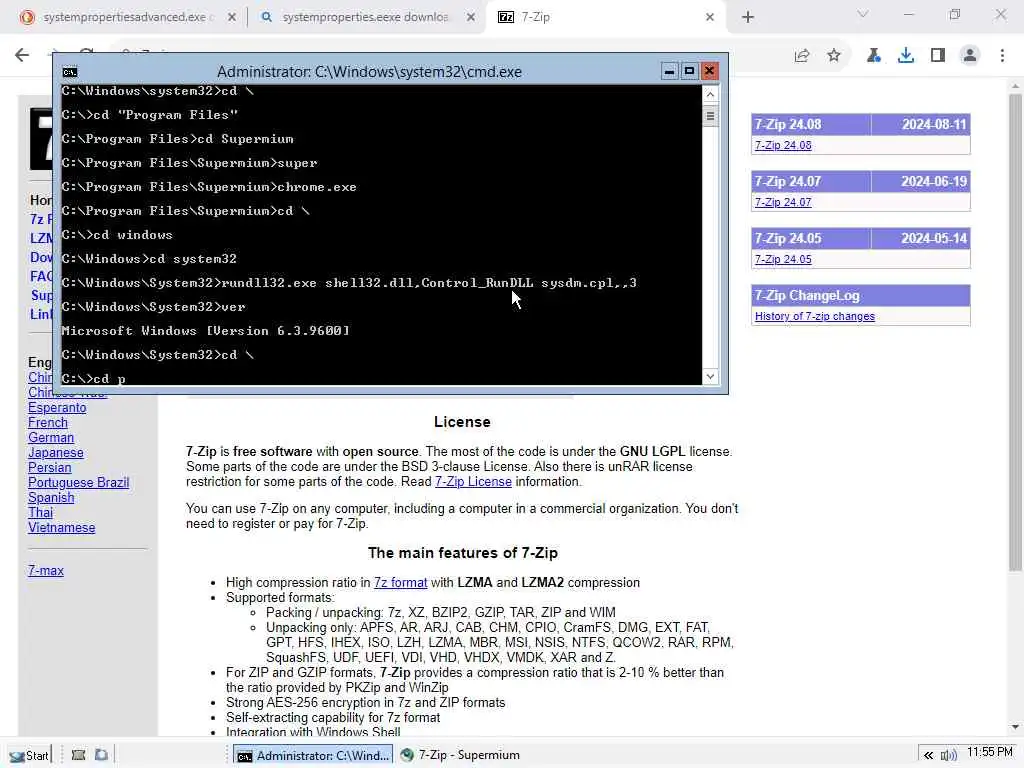The width and height of the screenshot is (1024, 768).
Task: Close the systemproperties.eexe download tab
Action: 471,17
